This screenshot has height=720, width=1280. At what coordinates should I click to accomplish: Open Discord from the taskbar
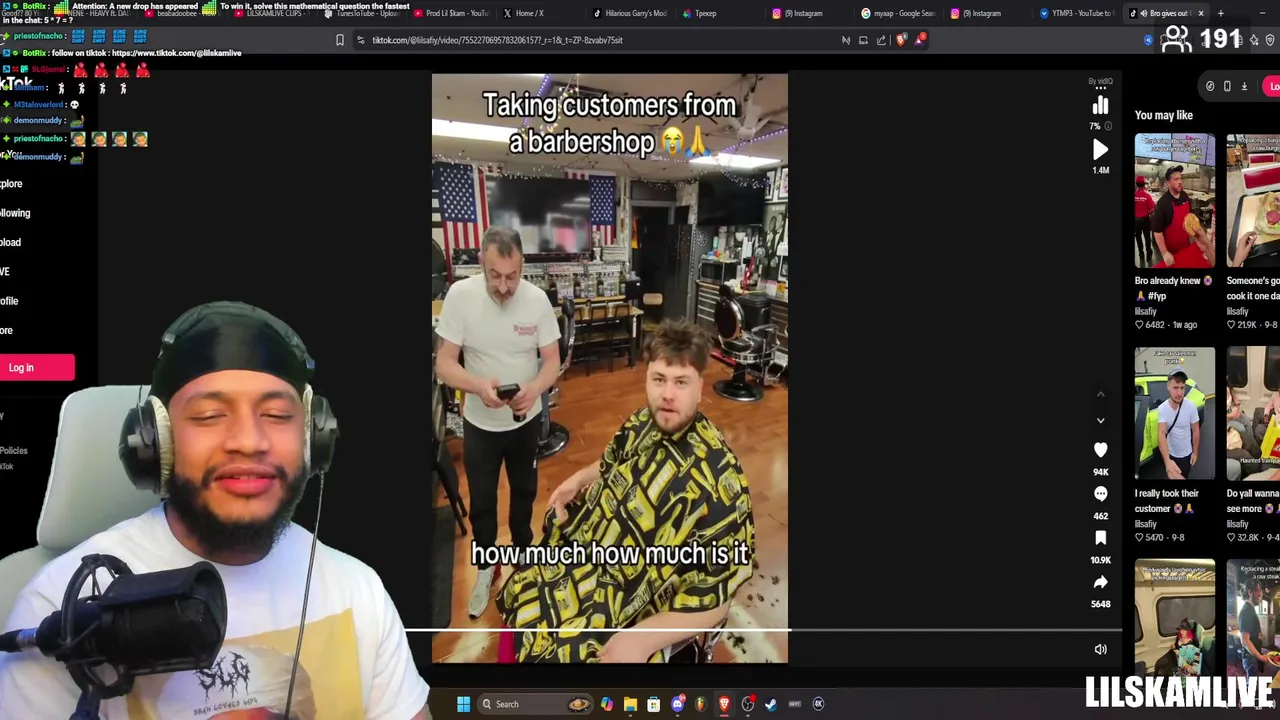[677, 704]
